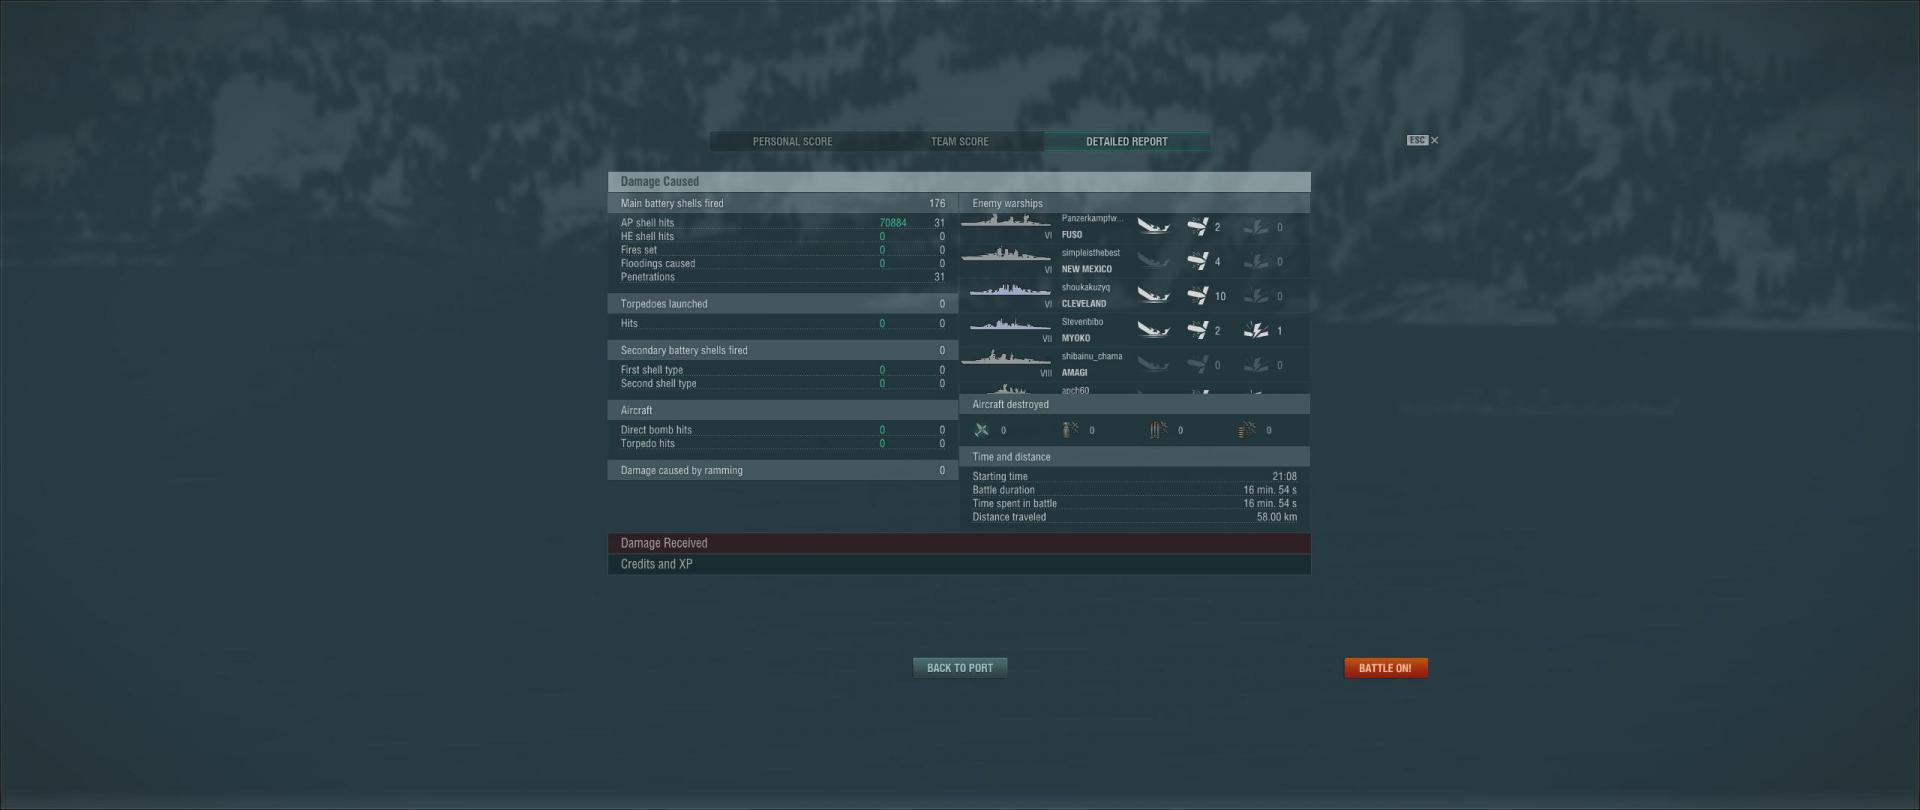This screenshot has height=810, width=1920.
Task: Click the critical hit icon in Myoko row
Action: tap(1256, 330)
